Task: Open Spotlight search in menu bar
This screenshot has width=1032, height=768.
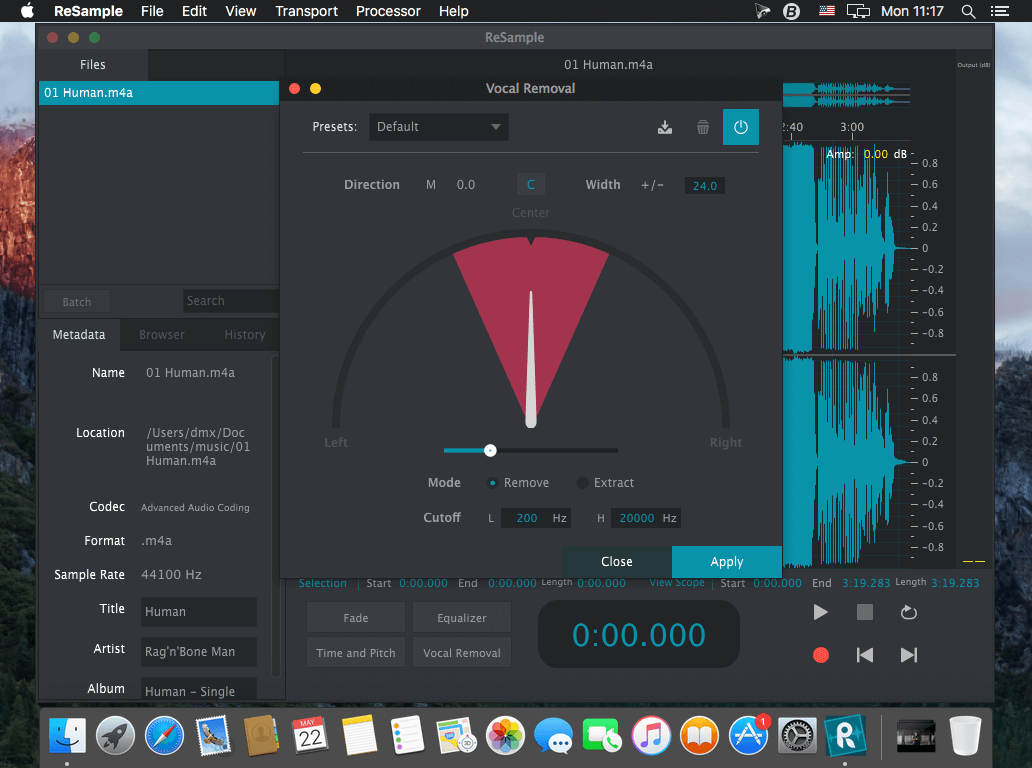Action: pos(968,11)
